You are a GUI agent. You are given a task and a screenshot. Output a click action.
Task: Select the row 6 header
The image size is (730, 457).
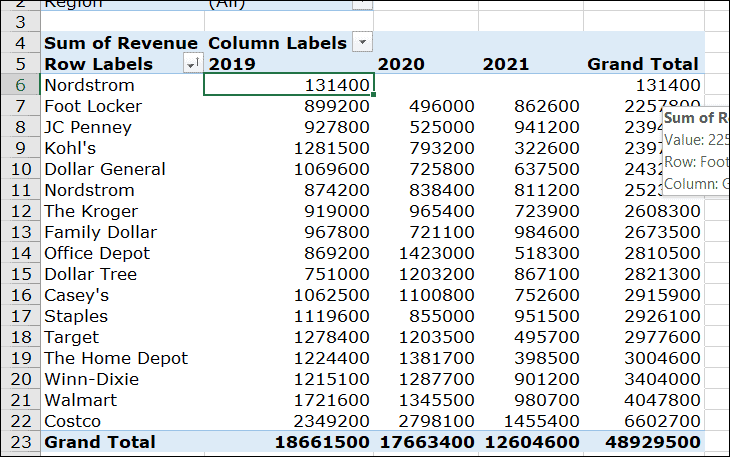(20, 85)
